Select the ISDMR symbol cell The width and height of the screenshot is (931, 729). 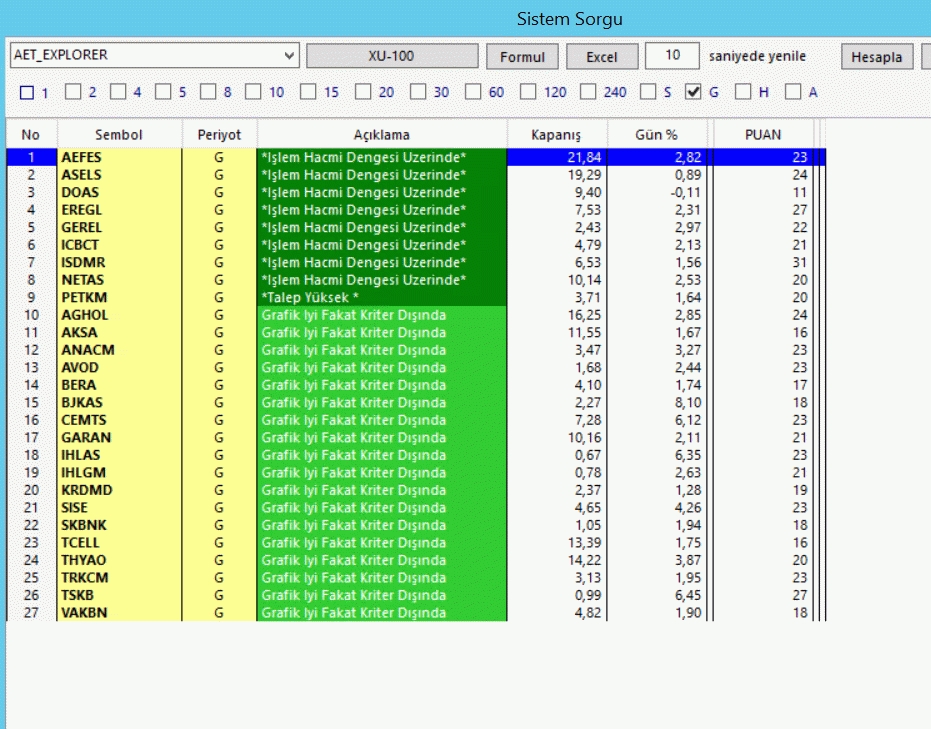119,262
